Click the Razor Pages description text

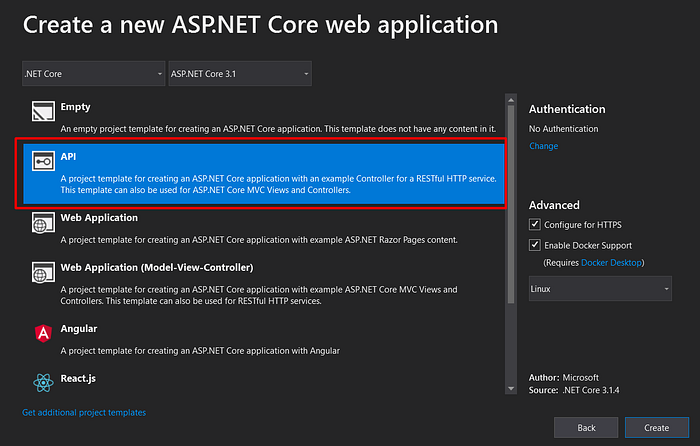point(259,240)
